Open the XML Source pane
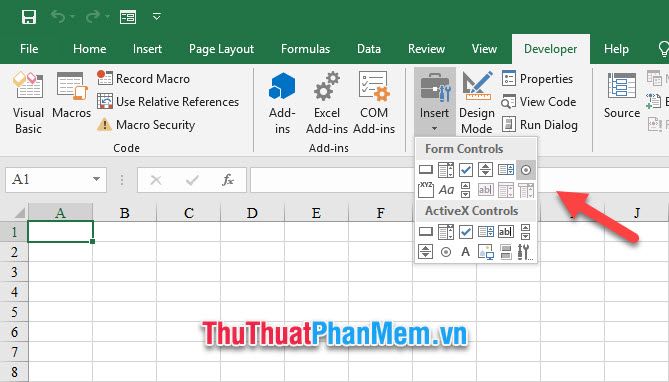The width and height of the screenshot is (669, 382). coord(622,96)
